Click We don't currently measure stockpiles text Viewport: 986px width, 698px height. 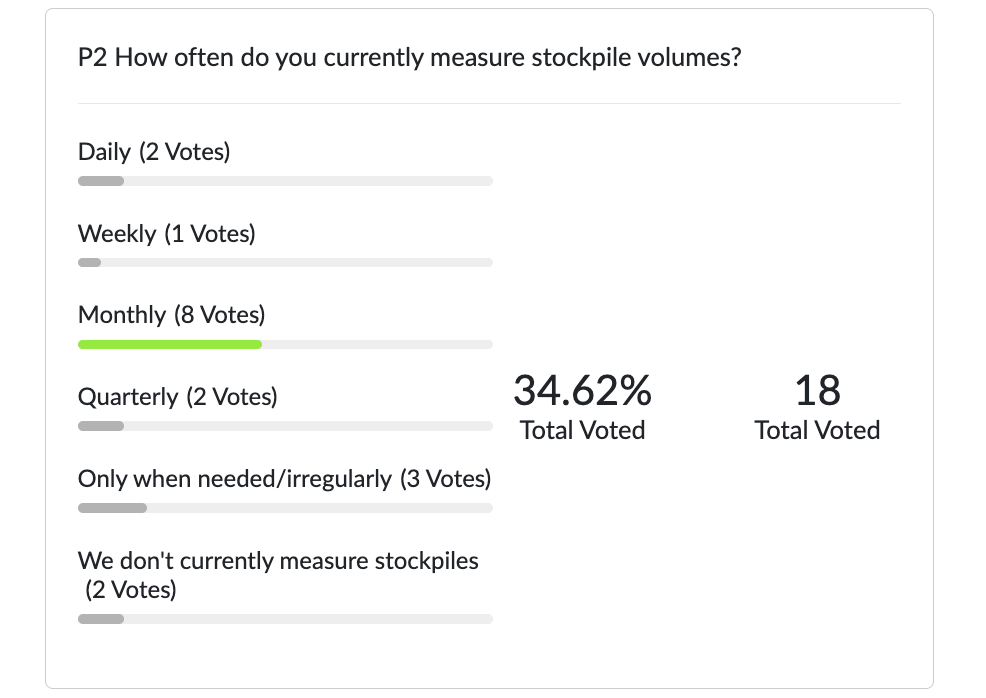click(278, 561)
